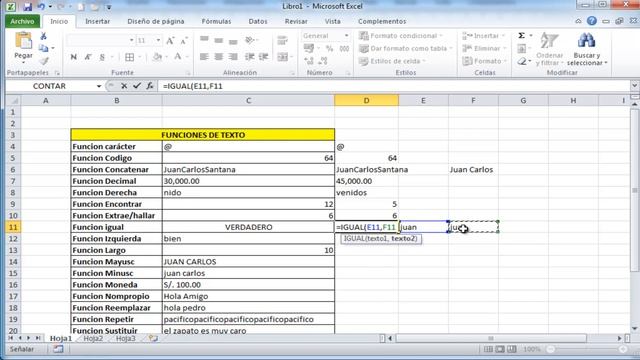Adjust the zoom slider in status bar
Viewport: 640px width, 360px height.
(587, 349)
